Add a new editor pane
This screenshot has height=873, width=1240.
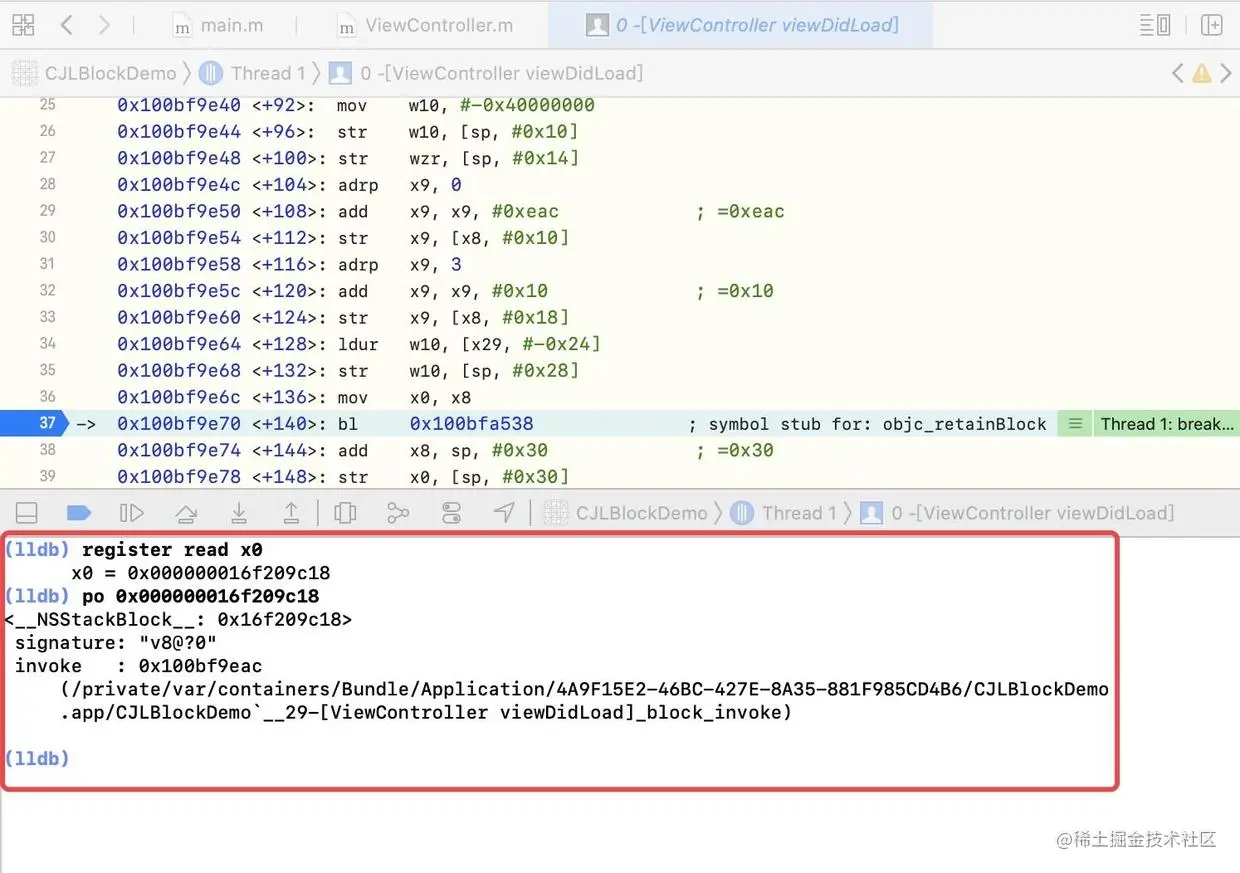(1212, 25)
